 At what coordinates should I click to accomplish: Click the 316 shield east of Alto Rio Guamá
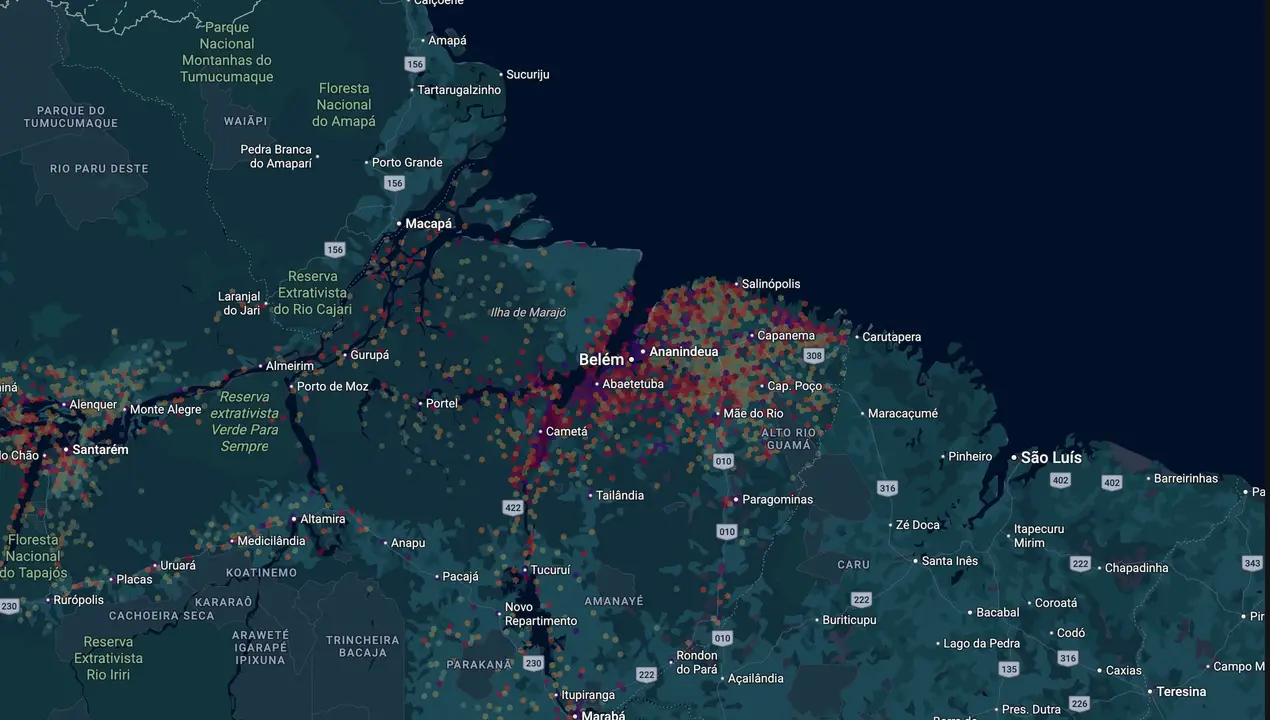pos(887,488)
